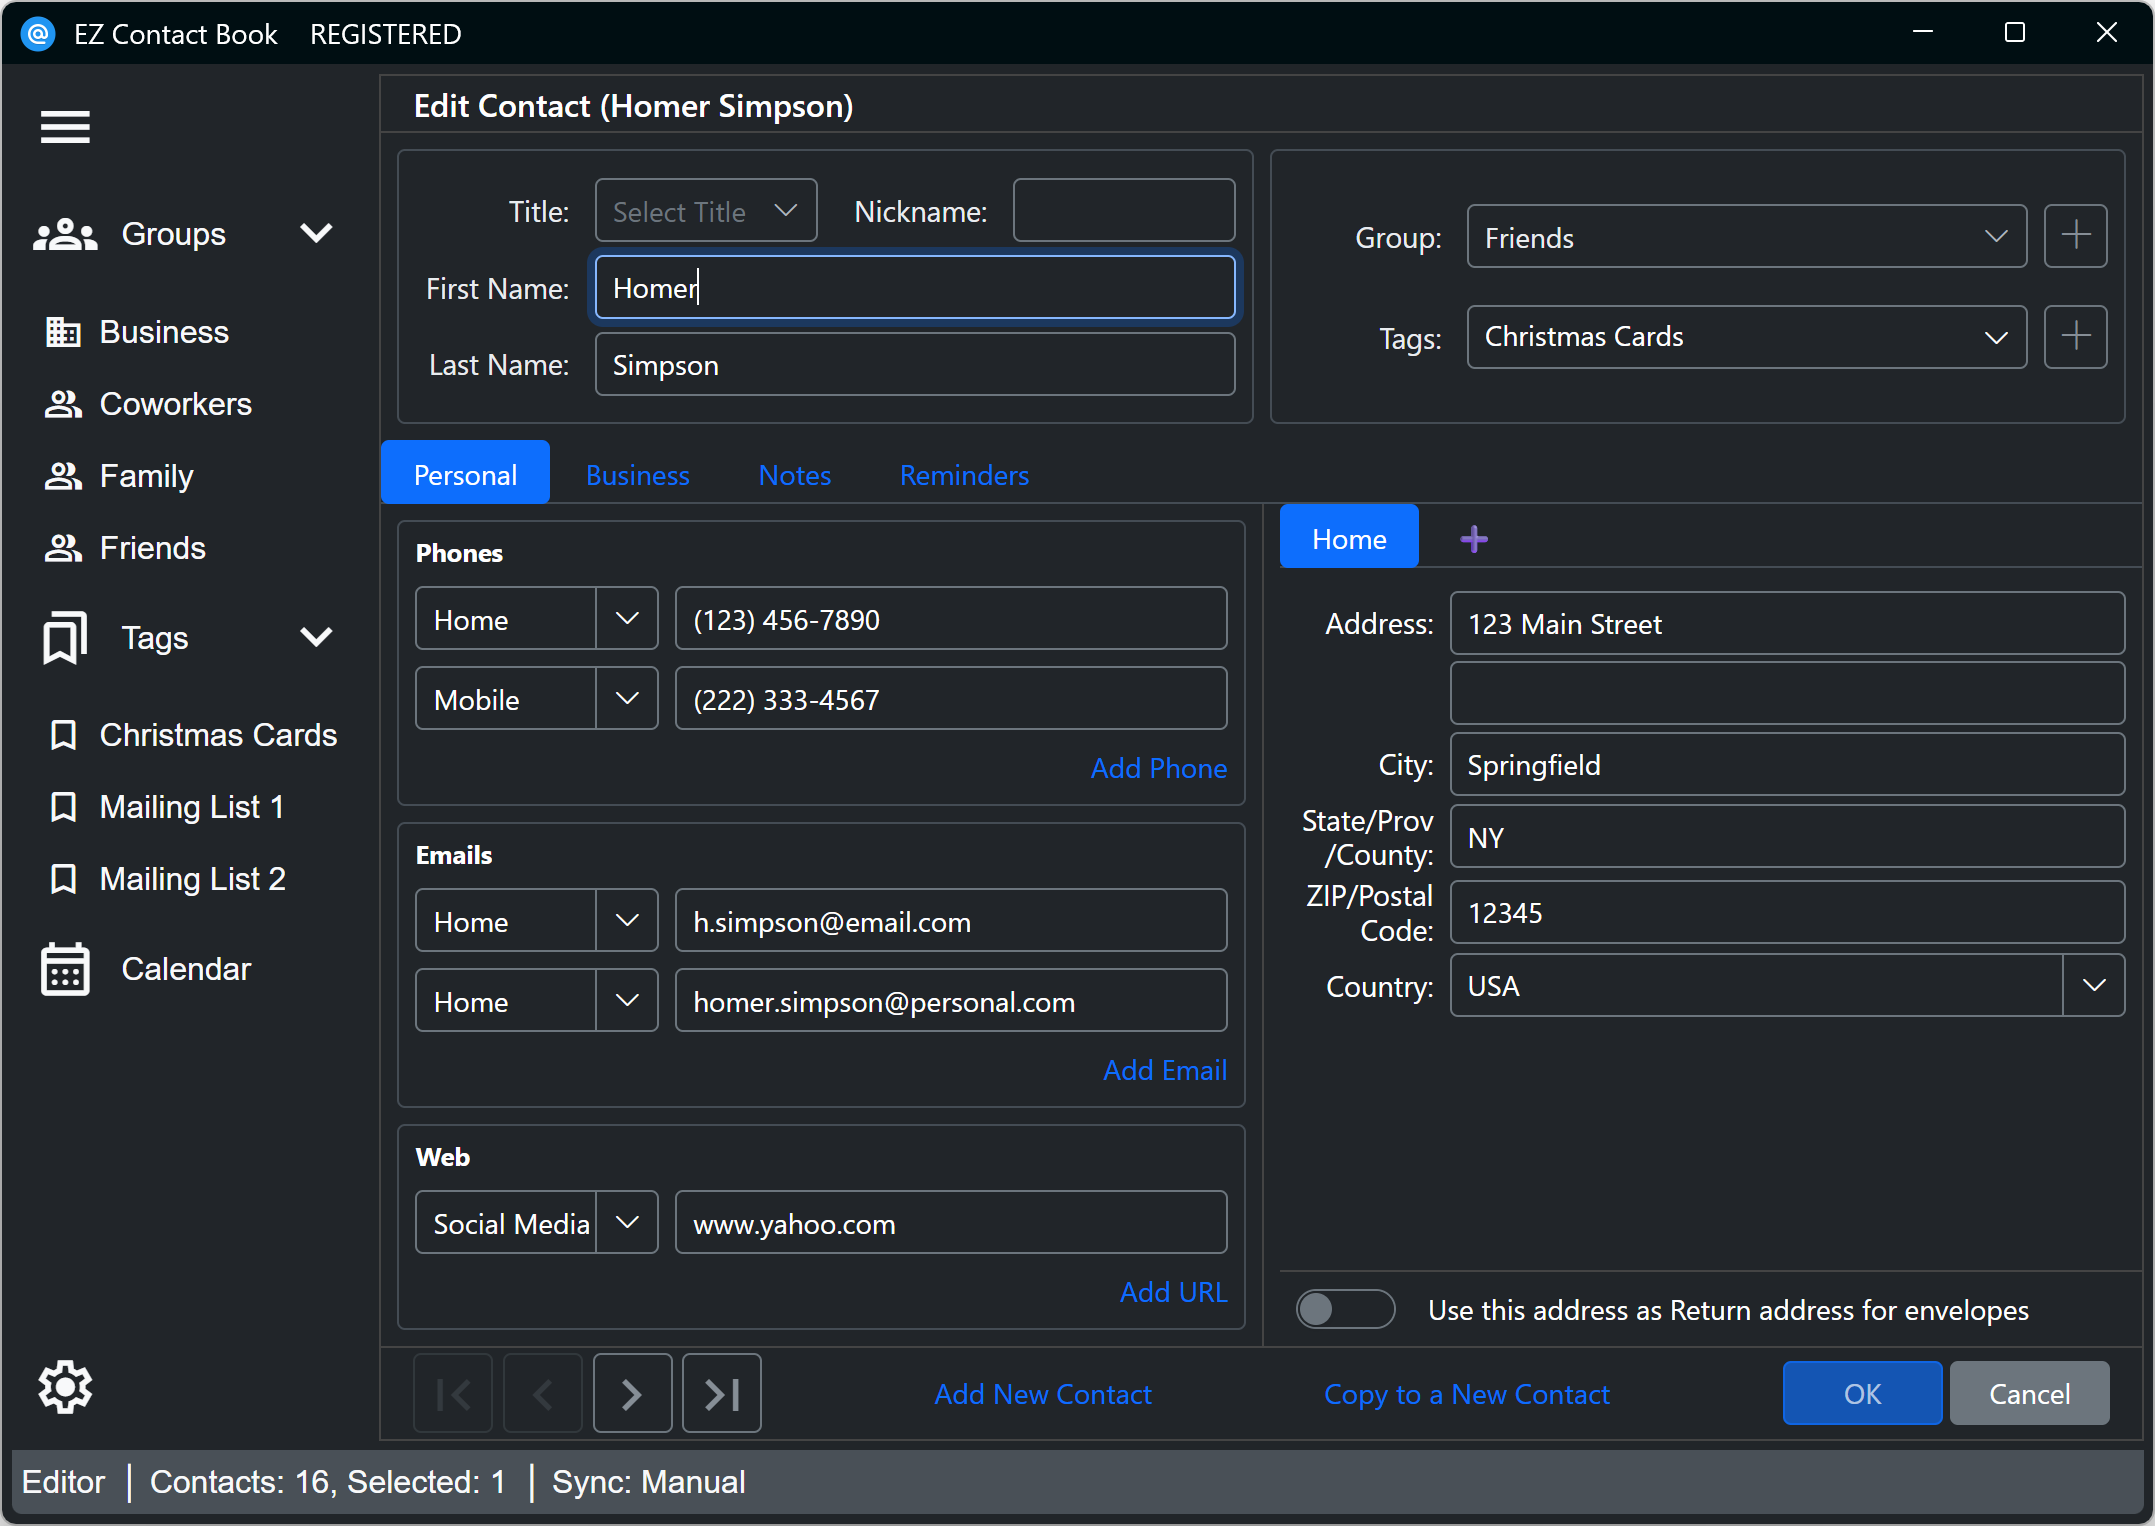Viewport: 2155px width, 1526px height.
Task: Click the Calendar icon in sidebar
Action: coord(65,969)
